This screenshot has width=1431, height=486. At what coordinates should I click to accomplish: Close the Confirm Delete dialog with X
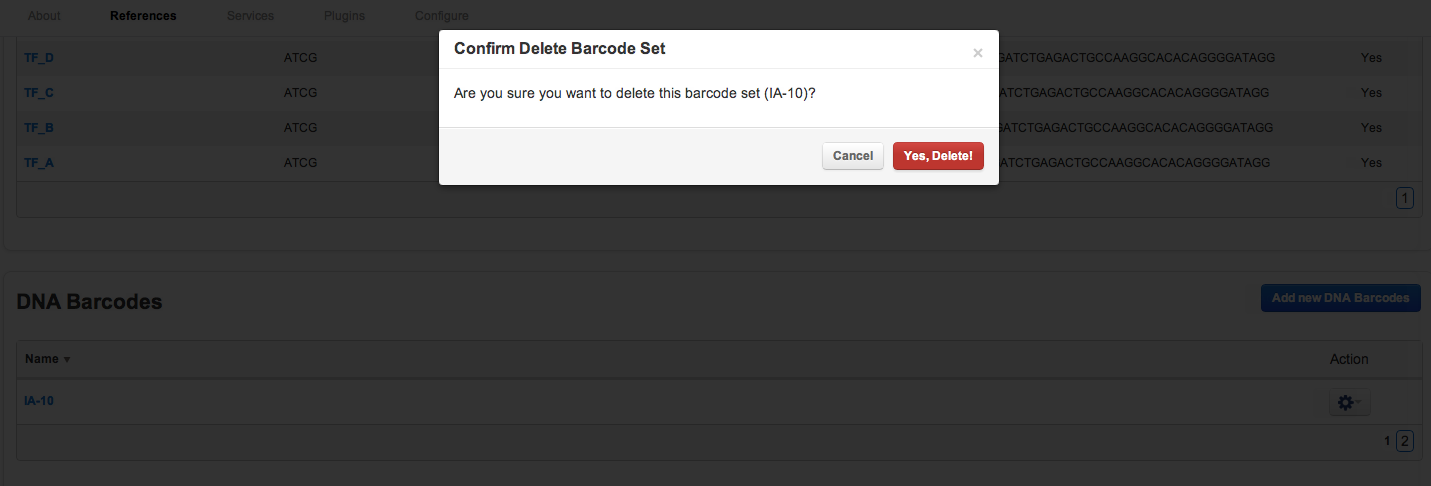(978, 53)
